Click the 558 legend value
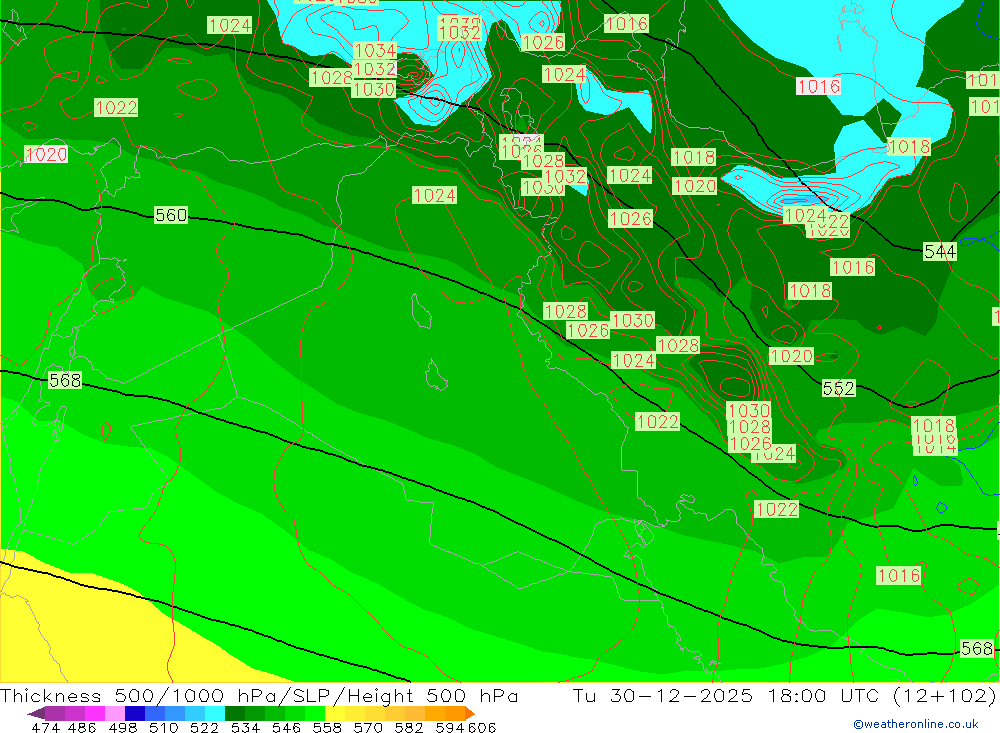 [x=327, y=727]
